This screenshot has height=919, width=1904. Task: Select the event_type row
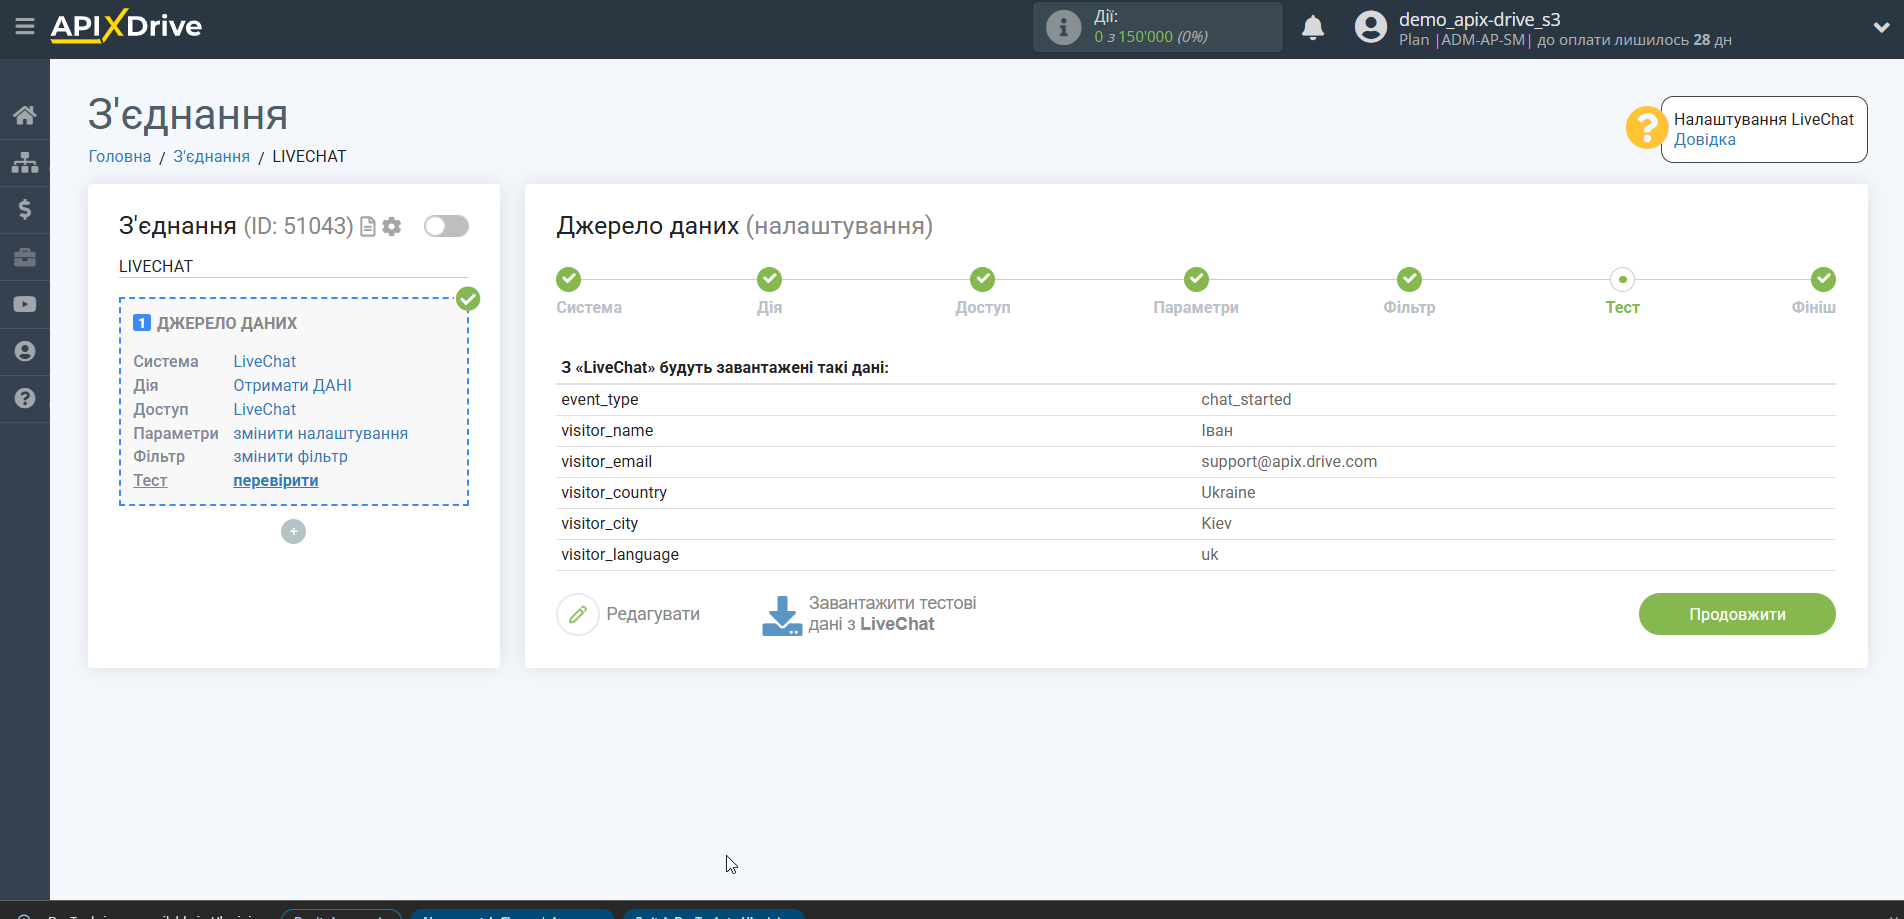click(1196, 400)
